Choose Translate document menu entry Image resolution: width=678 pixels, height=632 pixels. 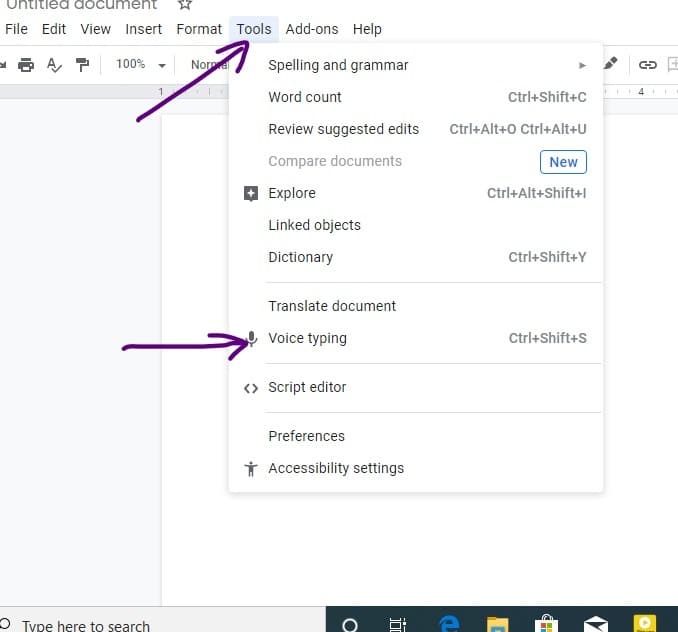332,307
